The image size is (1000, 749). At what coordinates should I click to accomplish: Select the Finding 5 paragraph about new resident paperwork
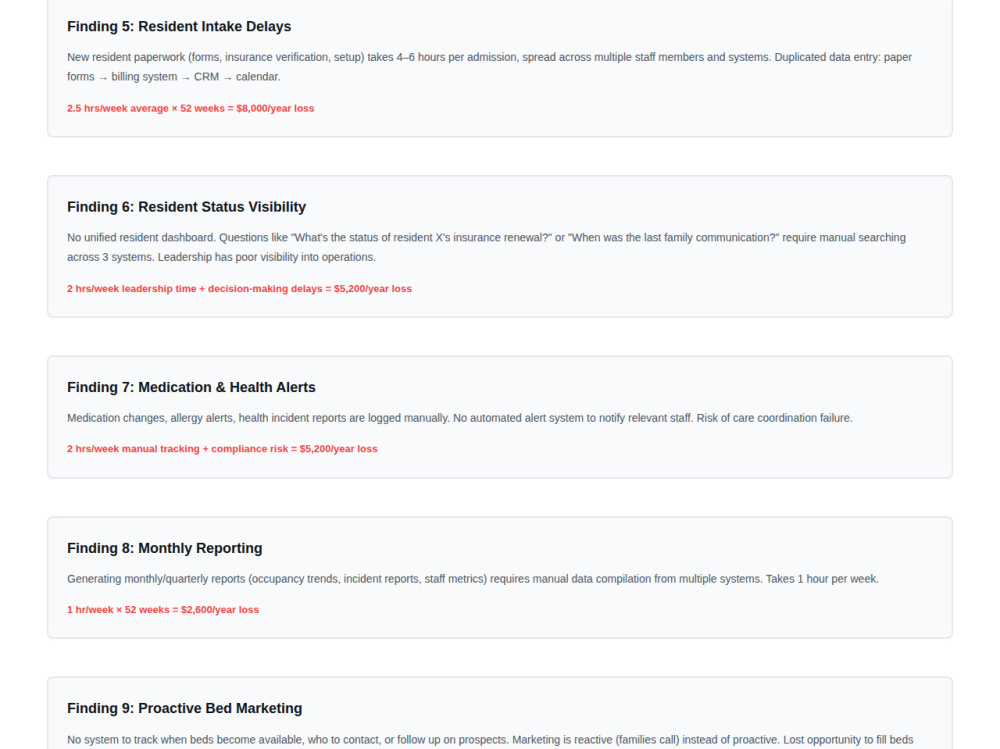click(x=489, y=67)
